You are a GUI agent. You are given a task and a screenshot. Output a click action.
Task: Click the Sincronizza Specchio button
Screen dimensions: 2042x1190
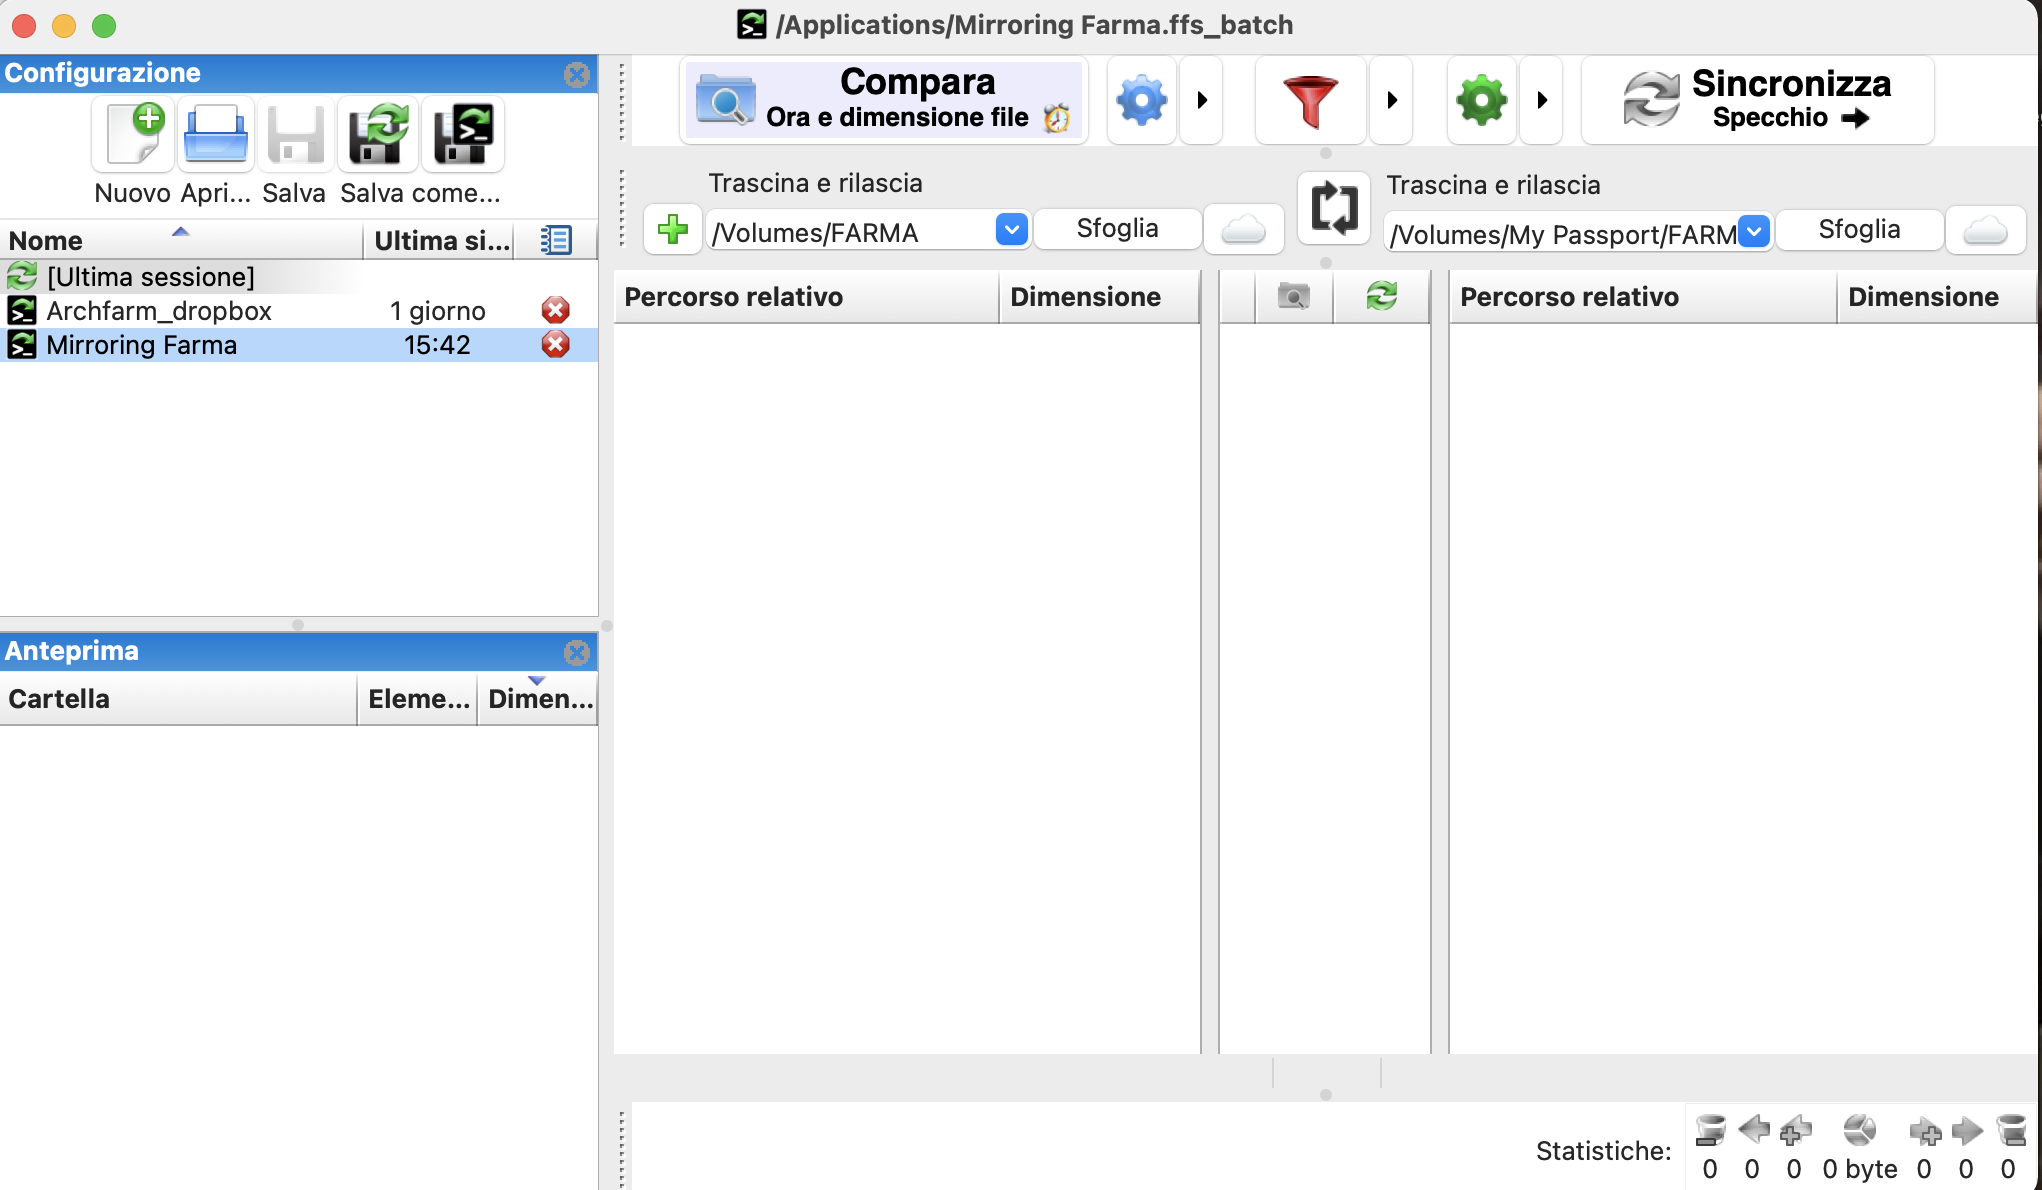point(1758,100)
